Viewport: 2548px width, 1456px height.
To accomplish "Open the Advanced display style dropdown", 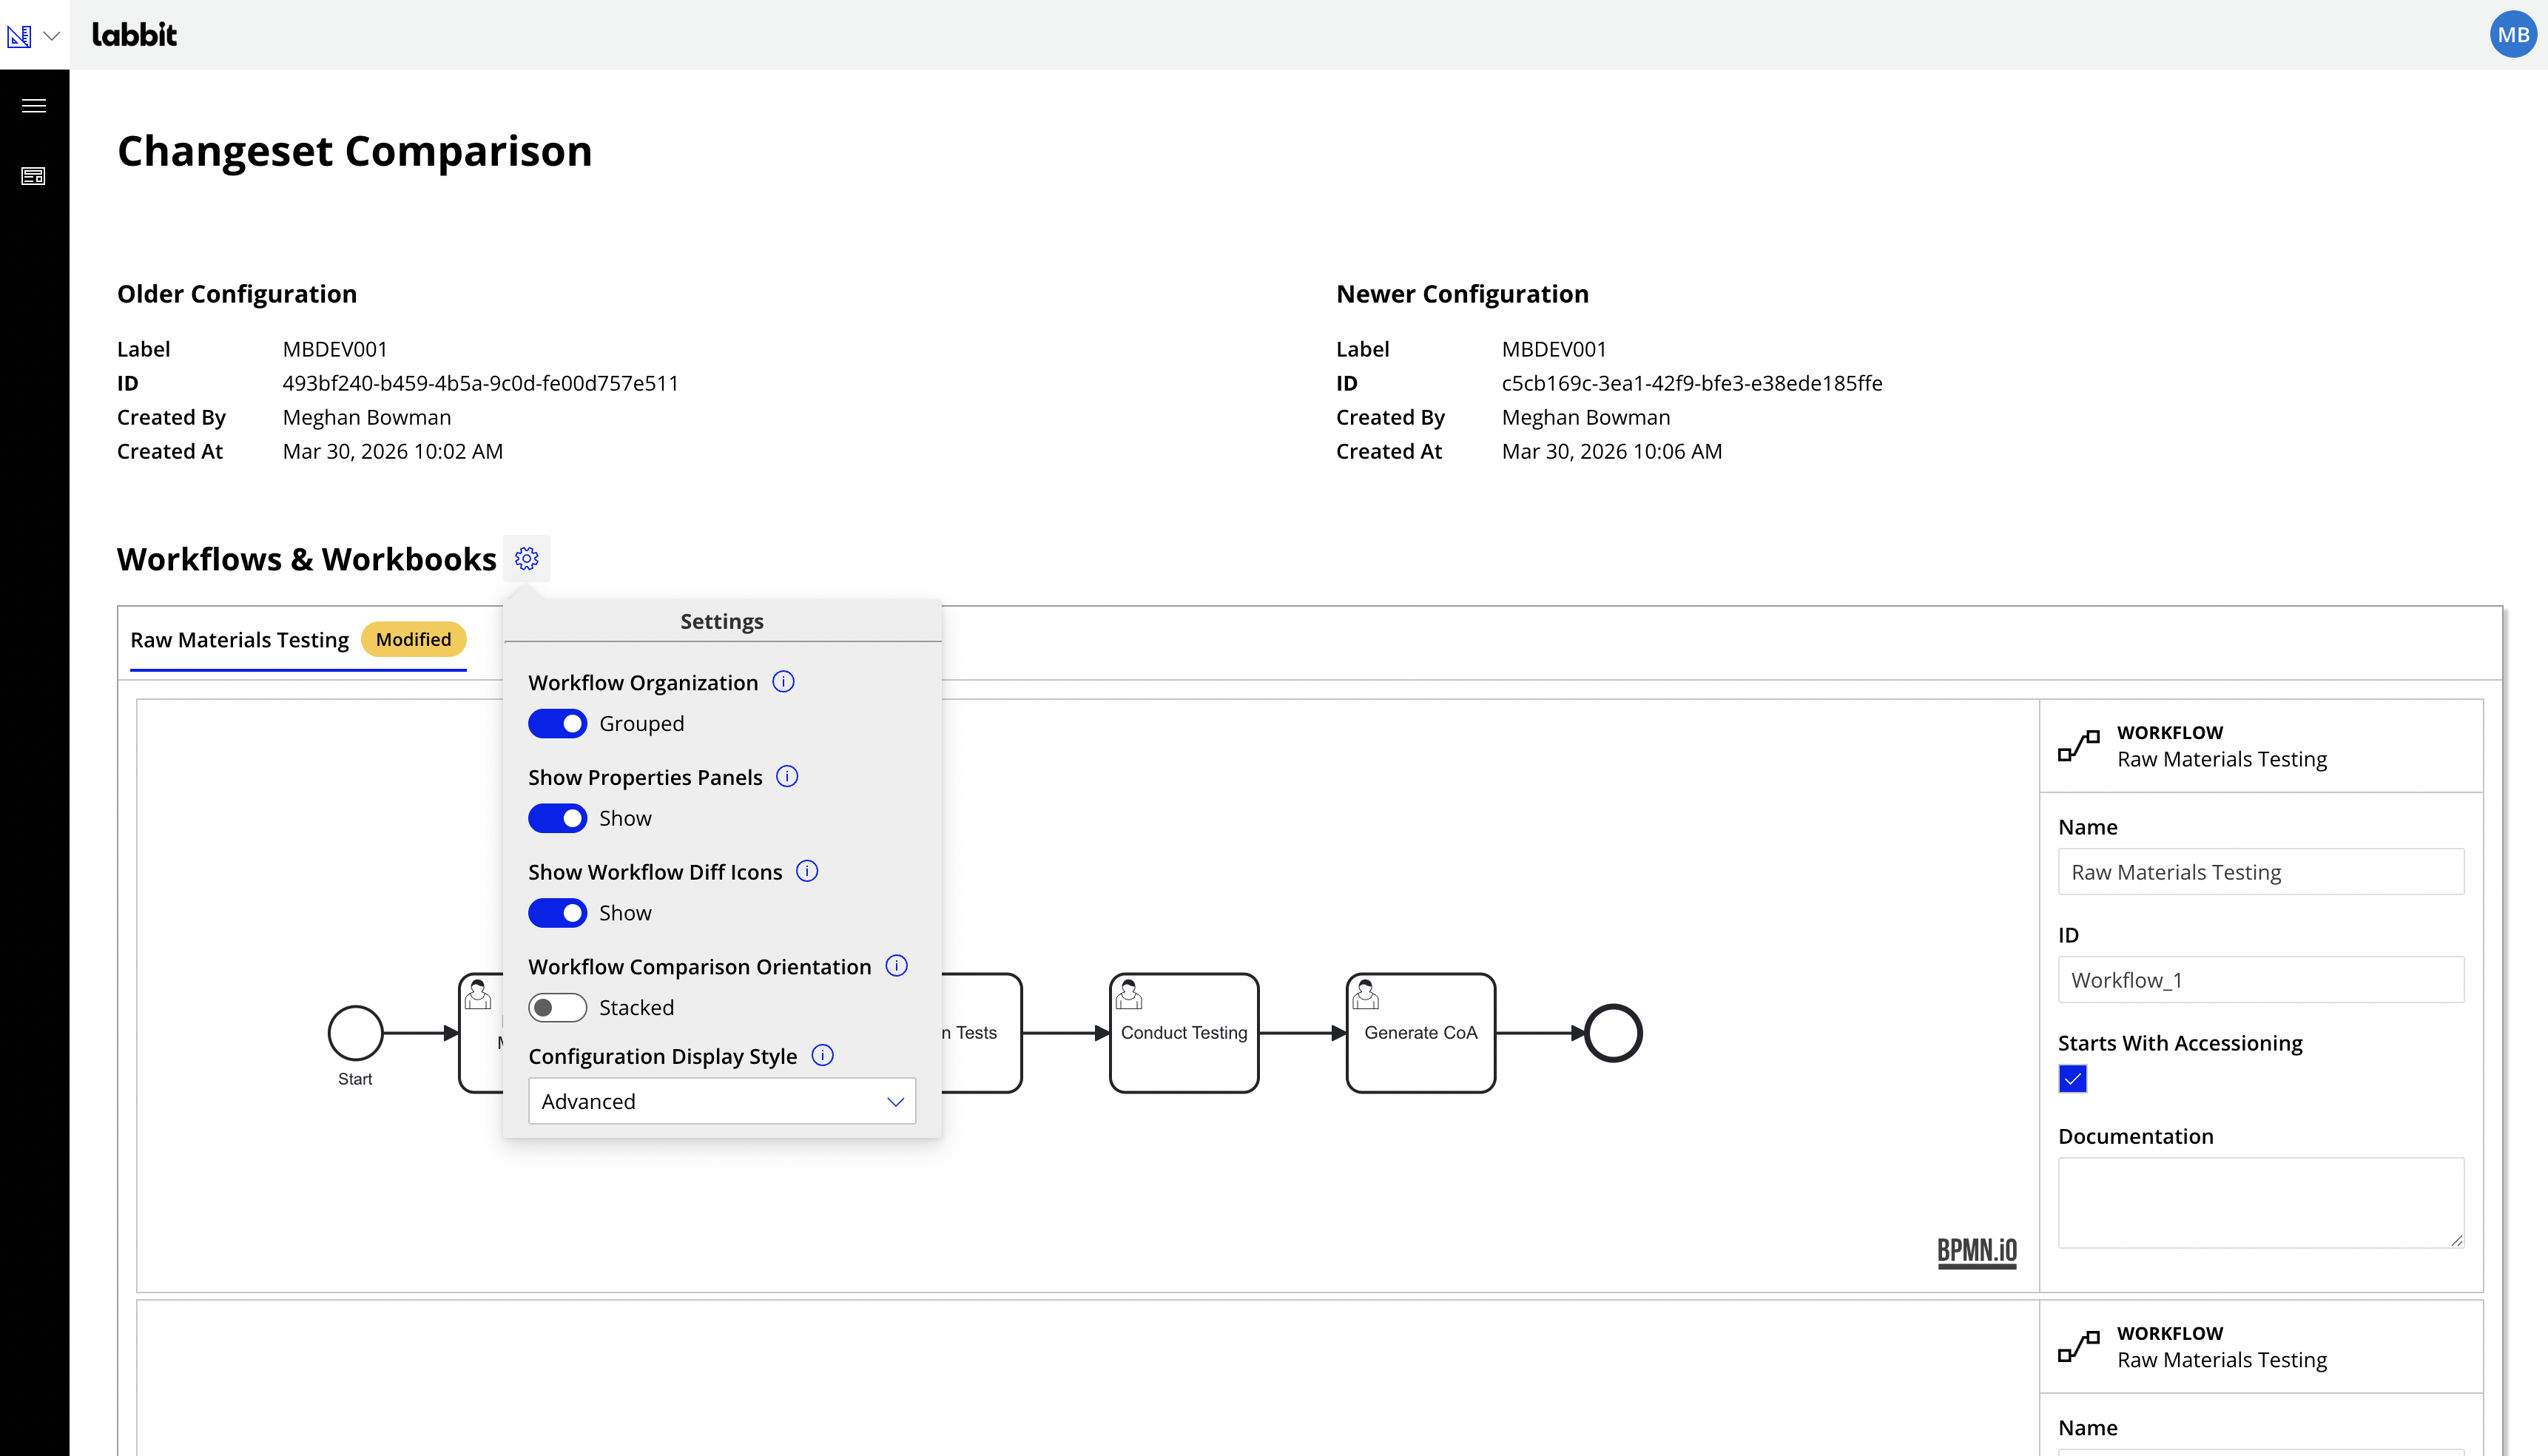I will pos(721,1101).
